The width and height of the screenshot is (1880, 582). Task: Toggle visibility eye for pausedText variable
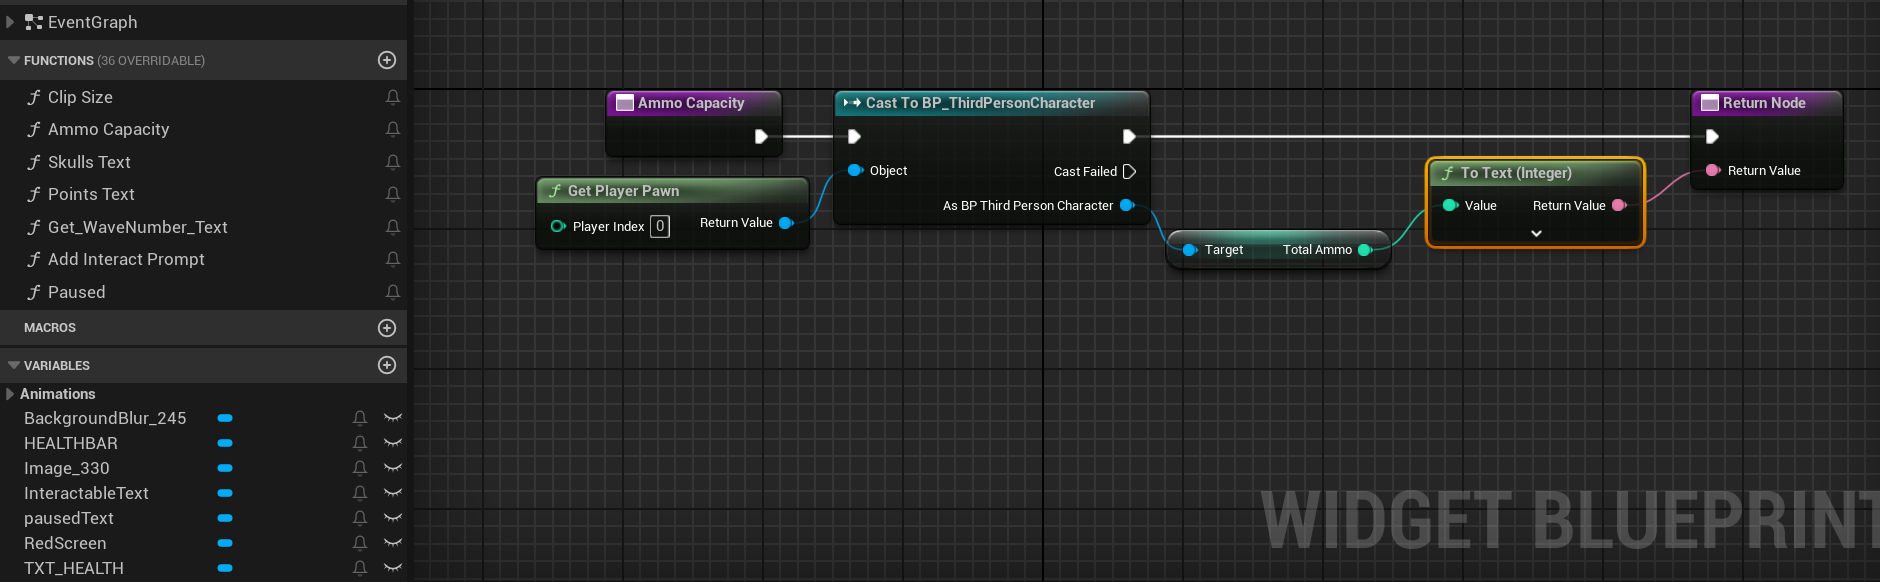click(393, 518)
